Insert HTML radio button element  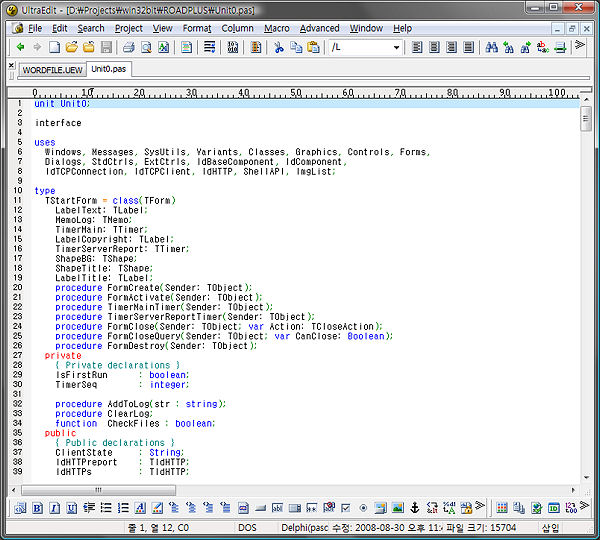[x=363, y=508]
